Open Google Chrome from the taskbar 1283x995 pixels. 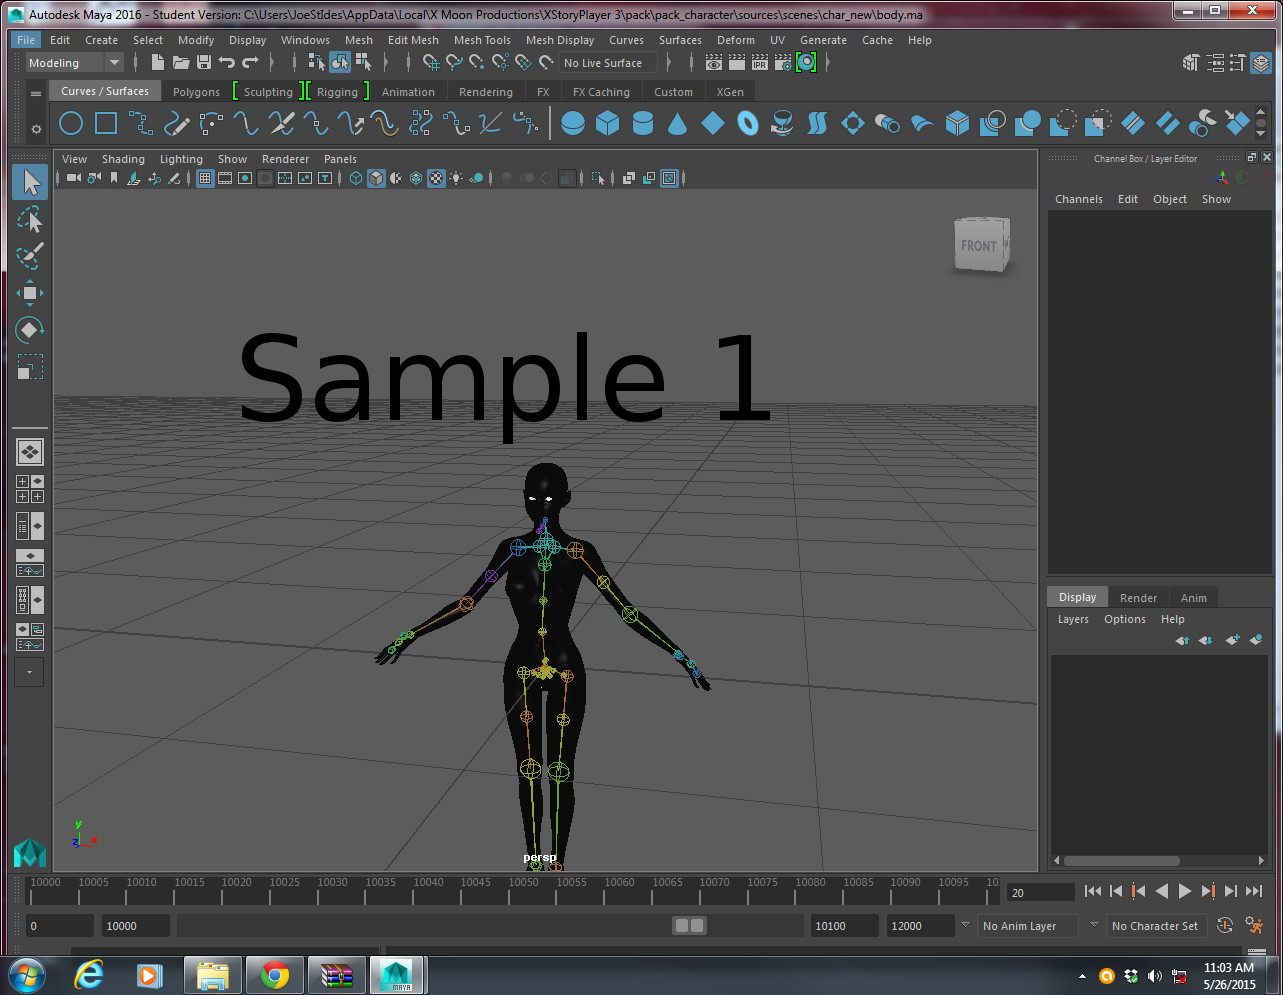tap(275, 975)
